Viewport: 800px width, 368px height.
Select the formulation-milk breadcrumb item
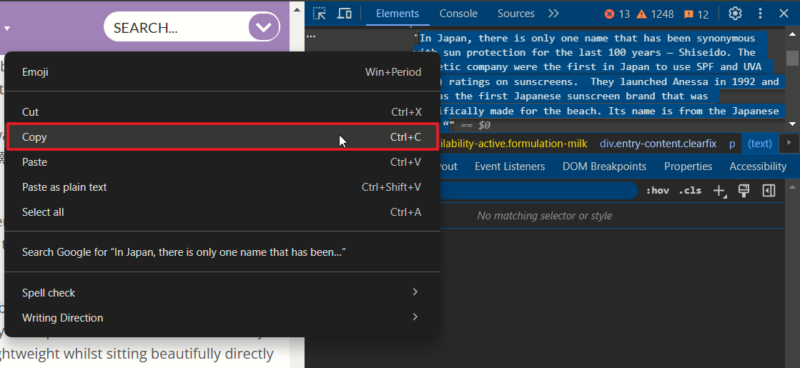coord(513,144)
